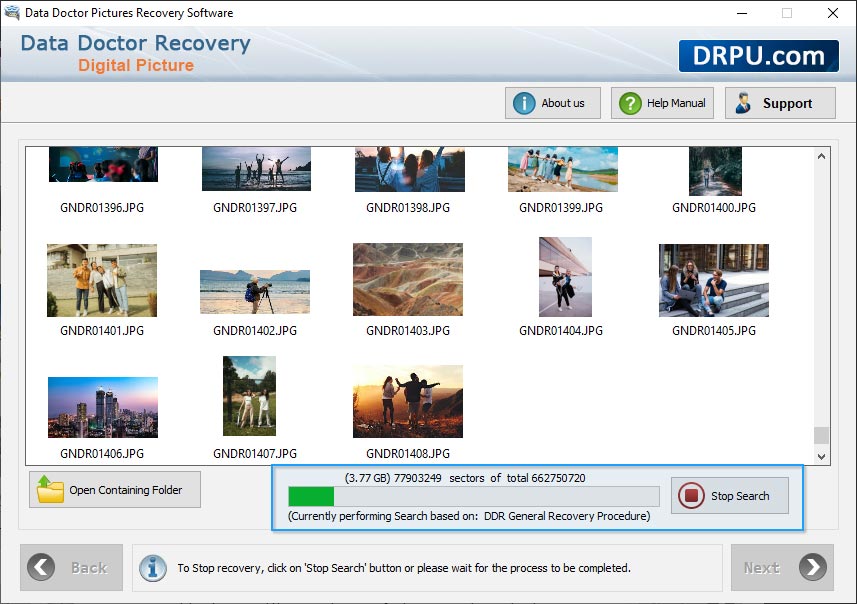Click the file name GNDR01401.JPG
857x604 pixels.
point(102,331)
